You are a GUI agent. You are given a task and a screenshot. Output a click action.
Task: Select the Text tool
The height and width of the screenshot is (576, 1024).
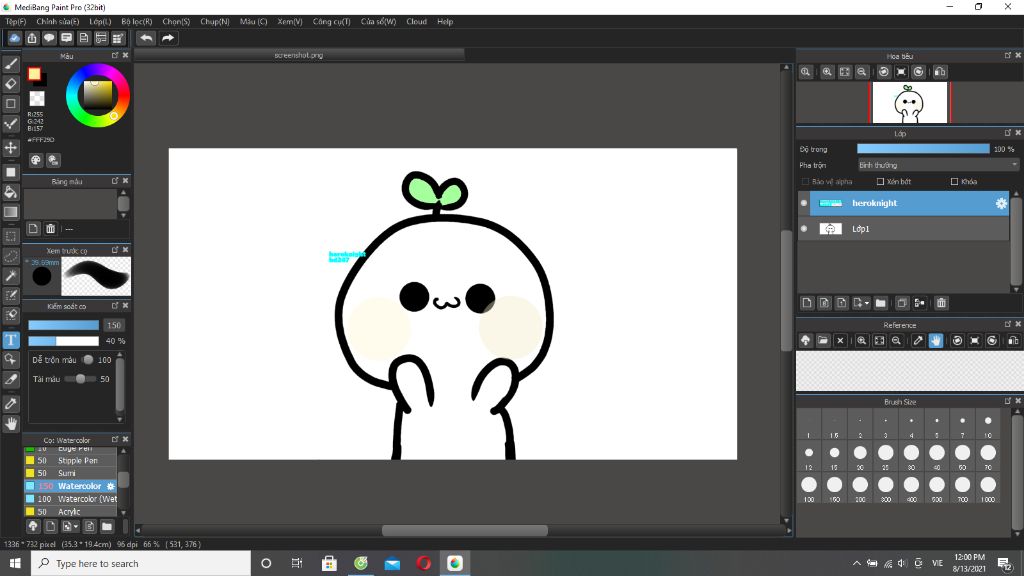tap(10, 340)
